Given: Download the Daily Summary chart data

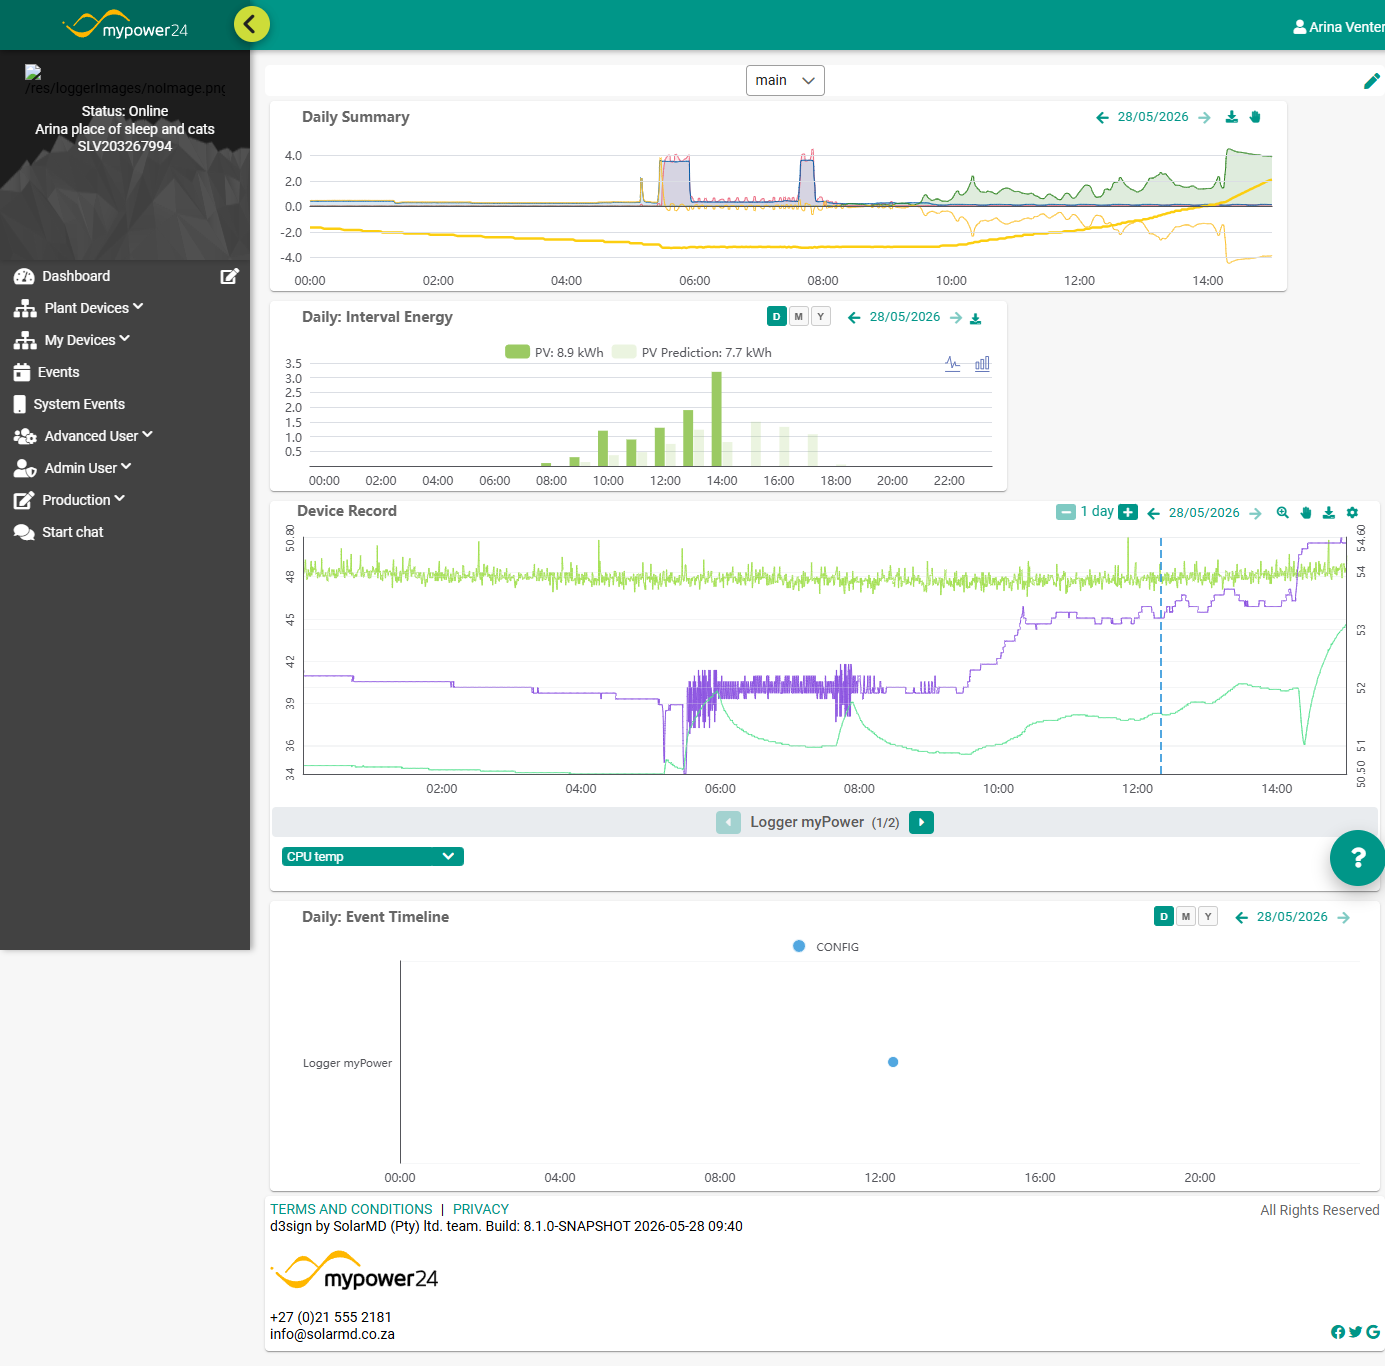Looking at the screenshot, I should click(x=1232, y=117).
